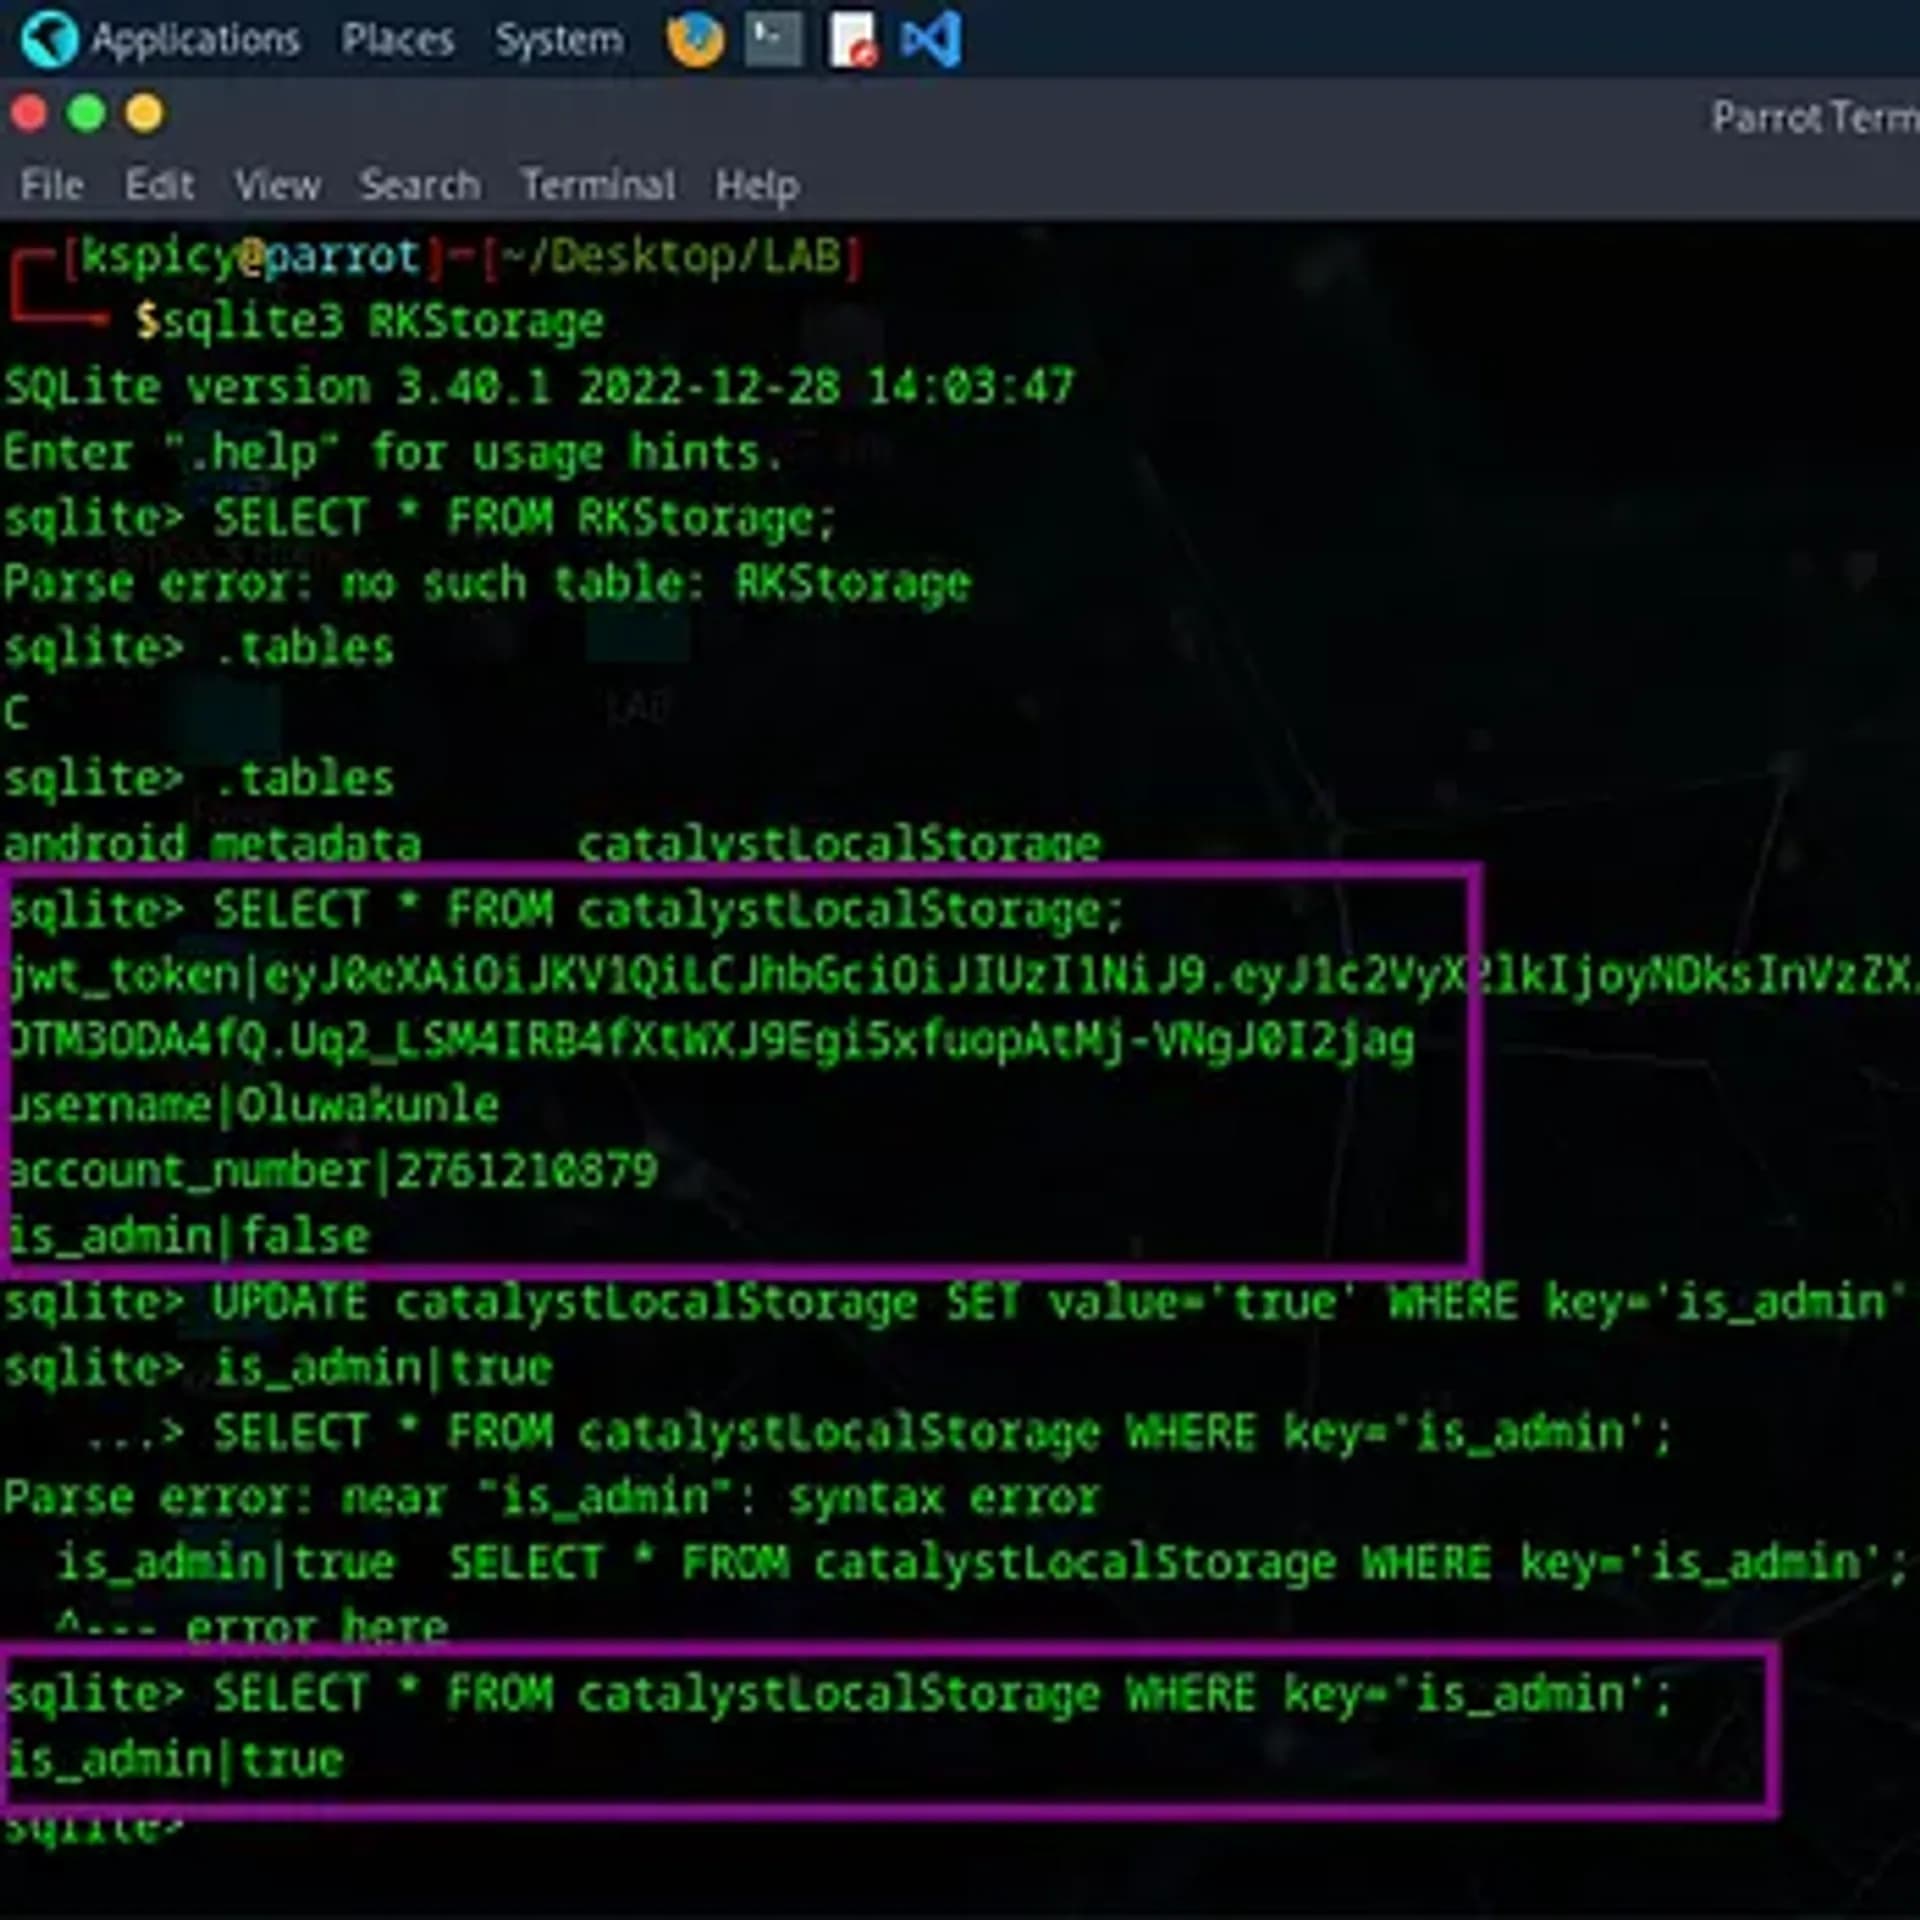The image size is (1920, 1920).
Task: Open the terminal Help menu
Action: click(756, 186)
